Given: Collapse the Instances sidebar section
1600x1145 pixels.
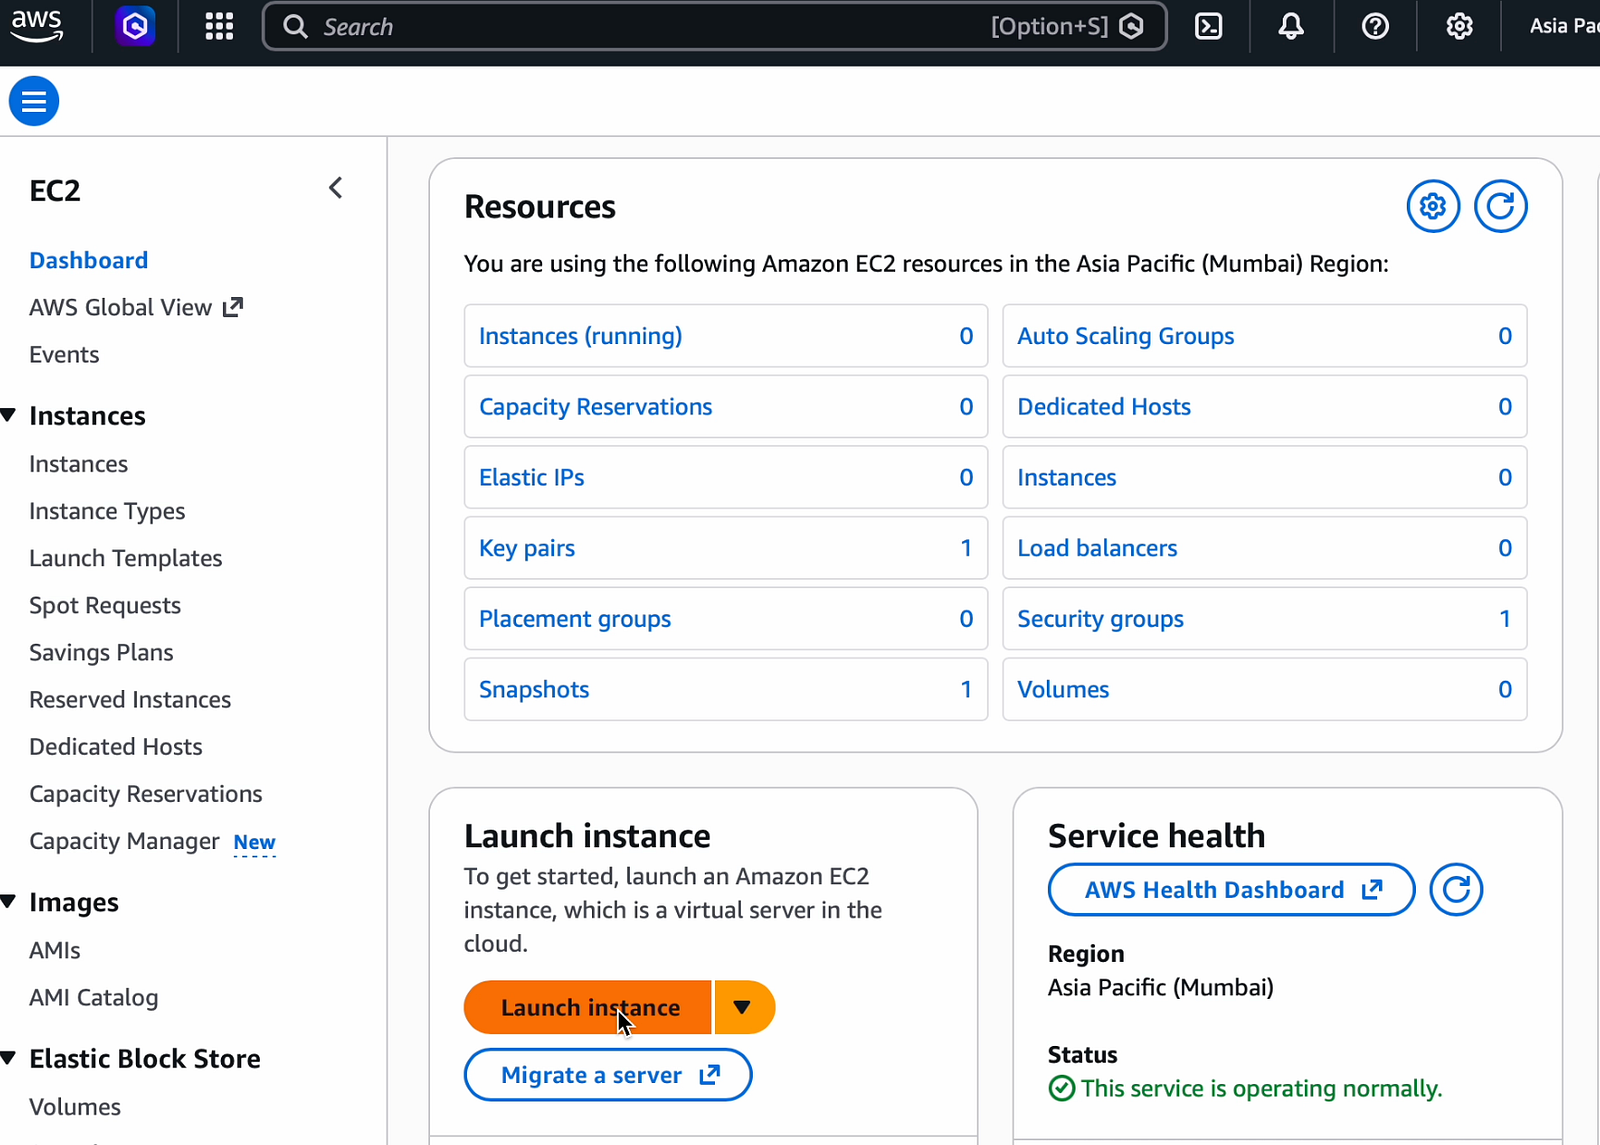Looking at the screenshot, I should 9,415.
